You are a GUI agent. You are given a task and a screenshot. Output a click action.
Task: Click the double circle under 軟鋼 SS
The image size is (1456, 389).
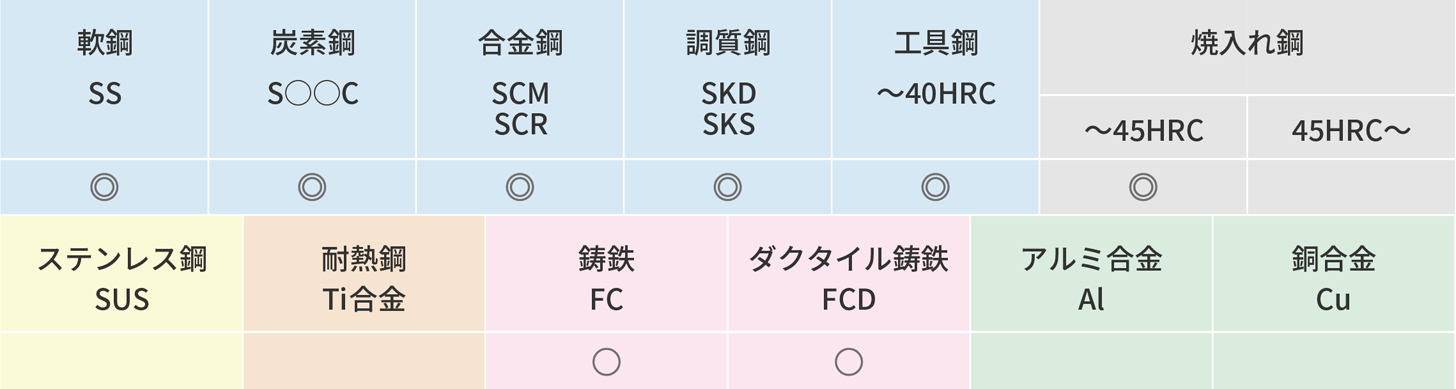point(104,187)
